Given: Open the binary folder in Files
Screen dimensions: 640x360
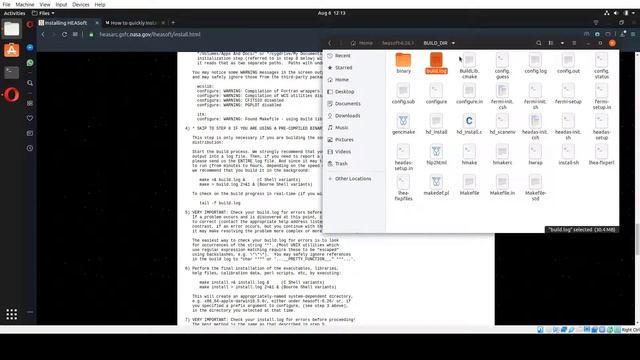Looking at the screenshot, I should (x=403, y=63).
